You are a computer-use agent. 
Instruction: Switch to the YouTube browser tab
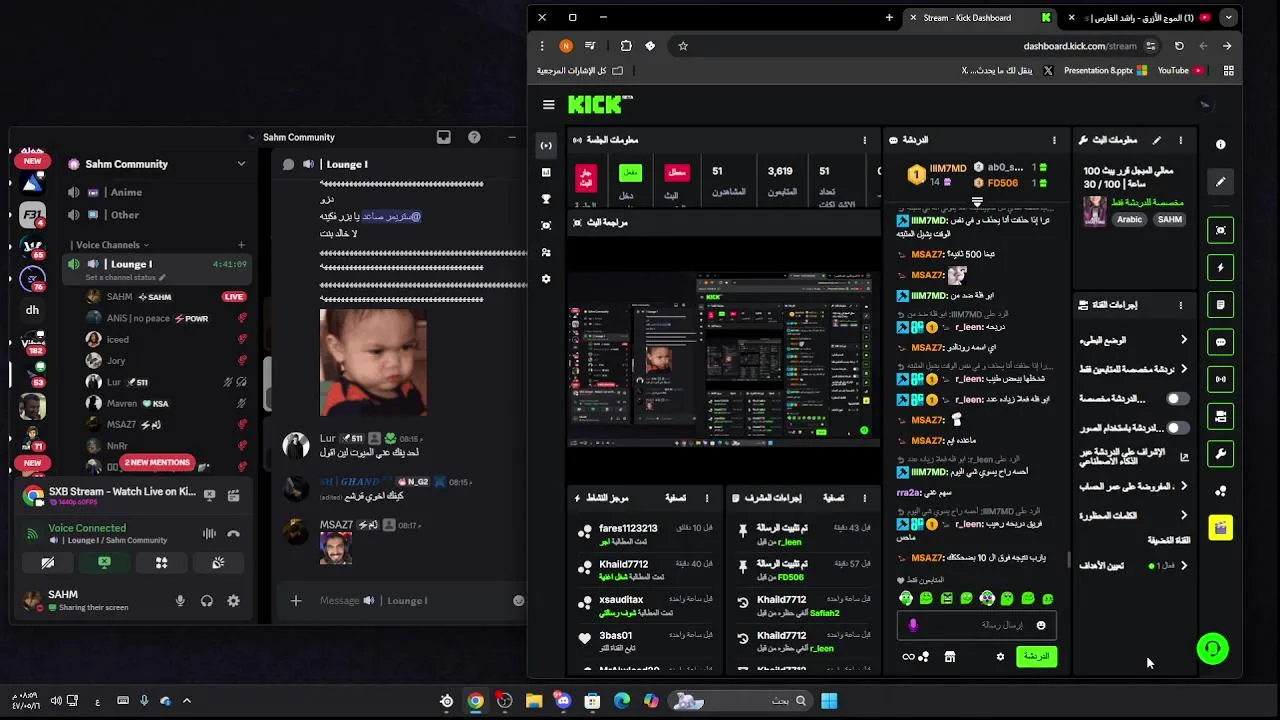coord(1140,17)
